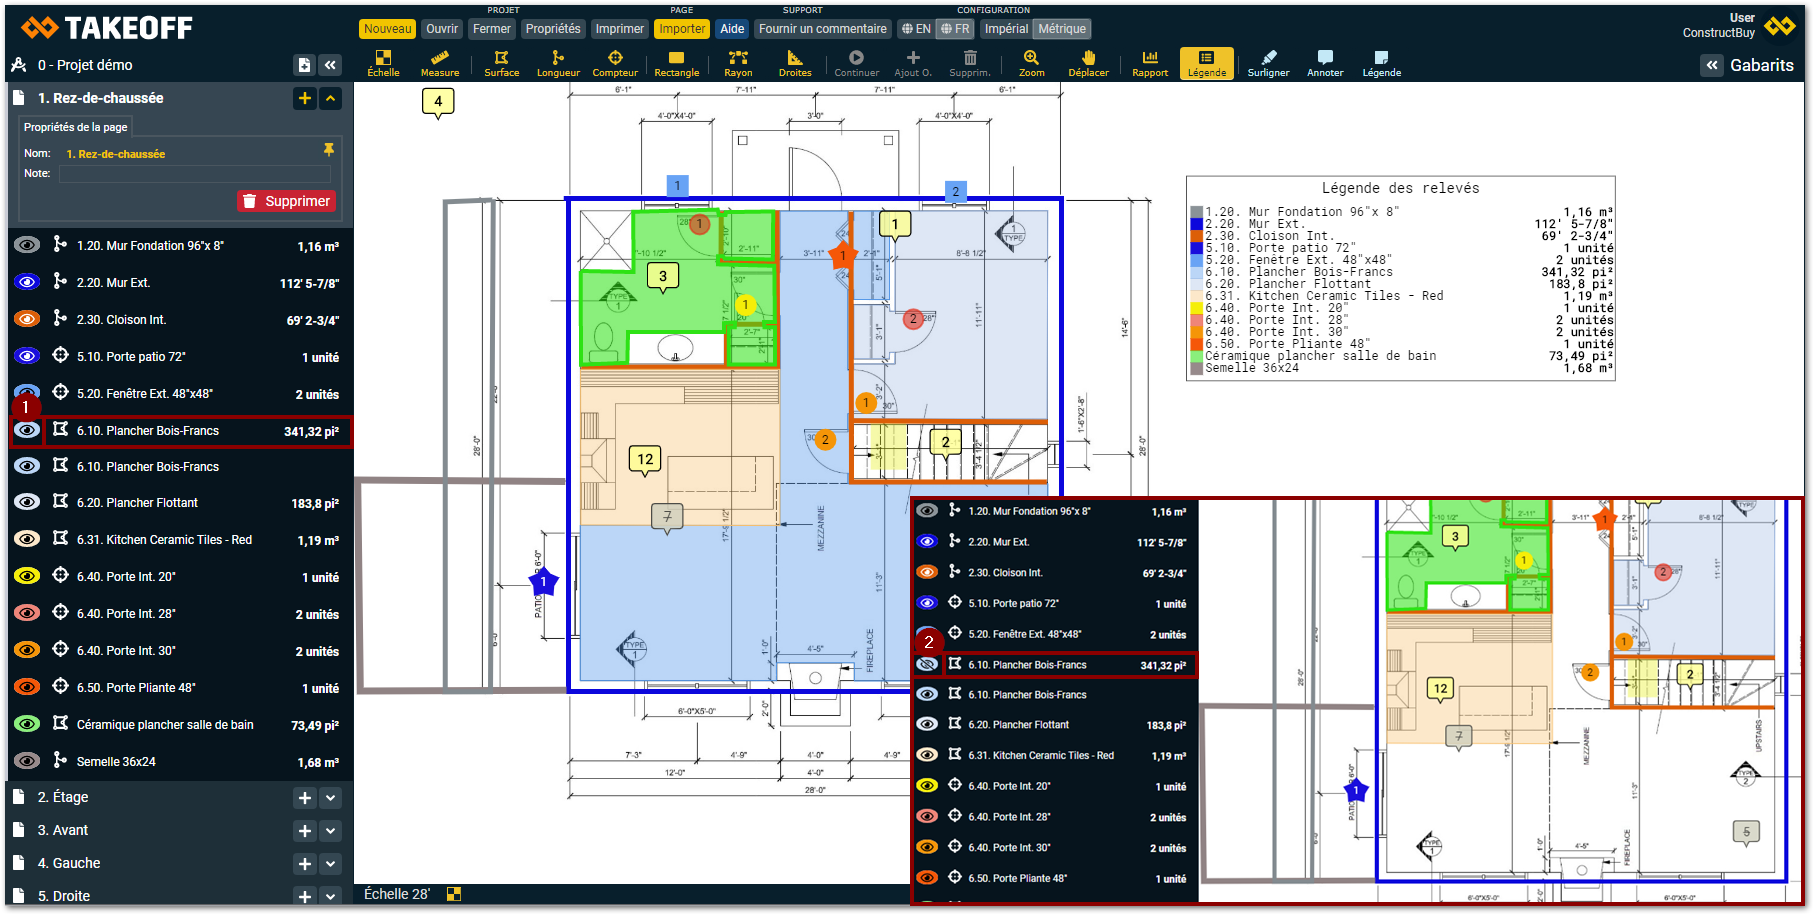Expand the 4. Gauche page section

[330, 864]
